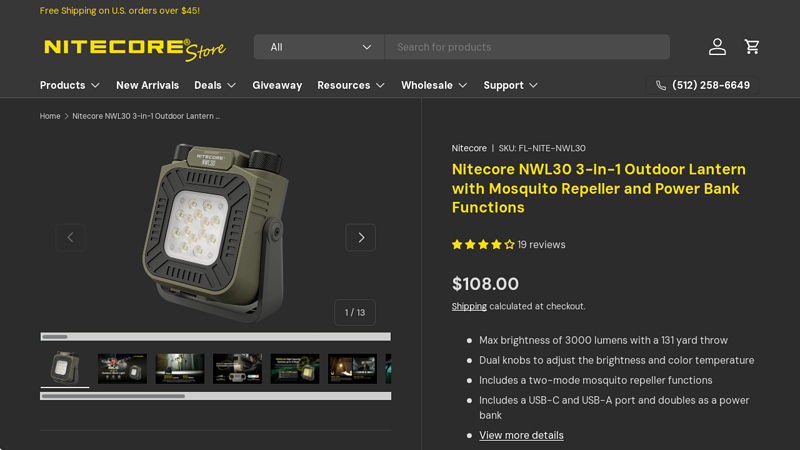Select the second product thumbnail
This screenshot has width=800, height=450.
coord(122,368)
